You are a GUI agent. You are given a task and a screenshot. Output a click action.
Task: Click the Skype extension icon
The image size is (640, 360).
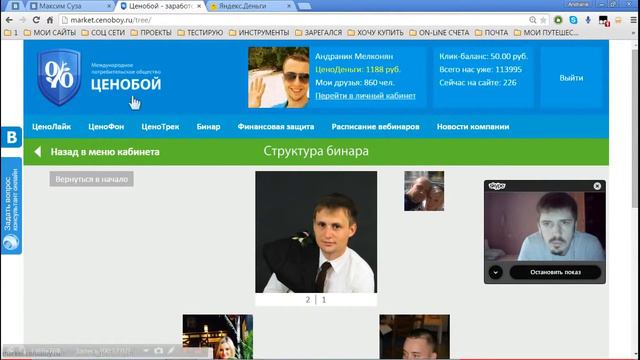point(573,20)
